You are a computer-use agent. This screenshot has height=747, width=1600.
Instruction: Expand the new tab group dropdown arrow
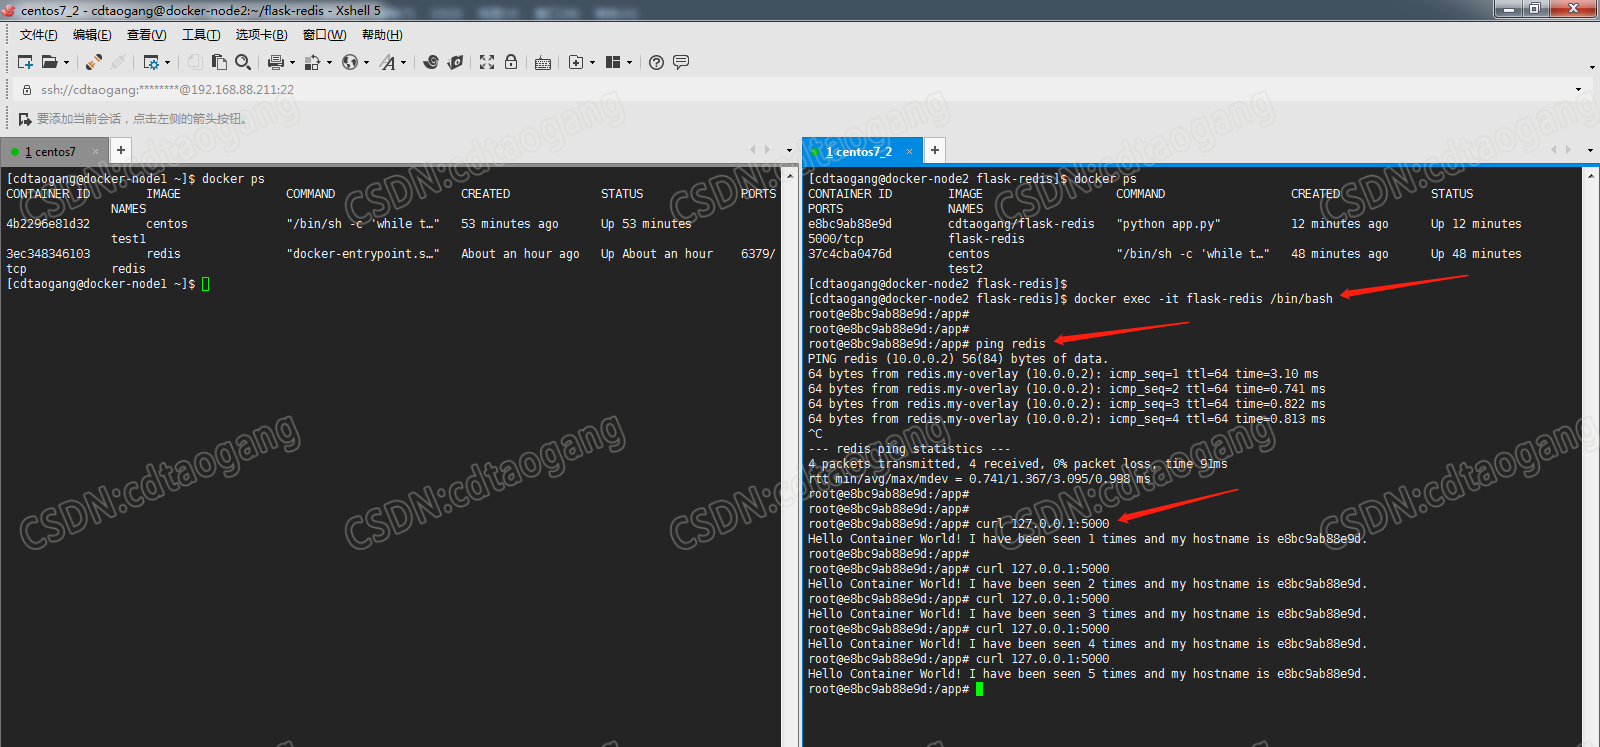(x=592, y=62)
